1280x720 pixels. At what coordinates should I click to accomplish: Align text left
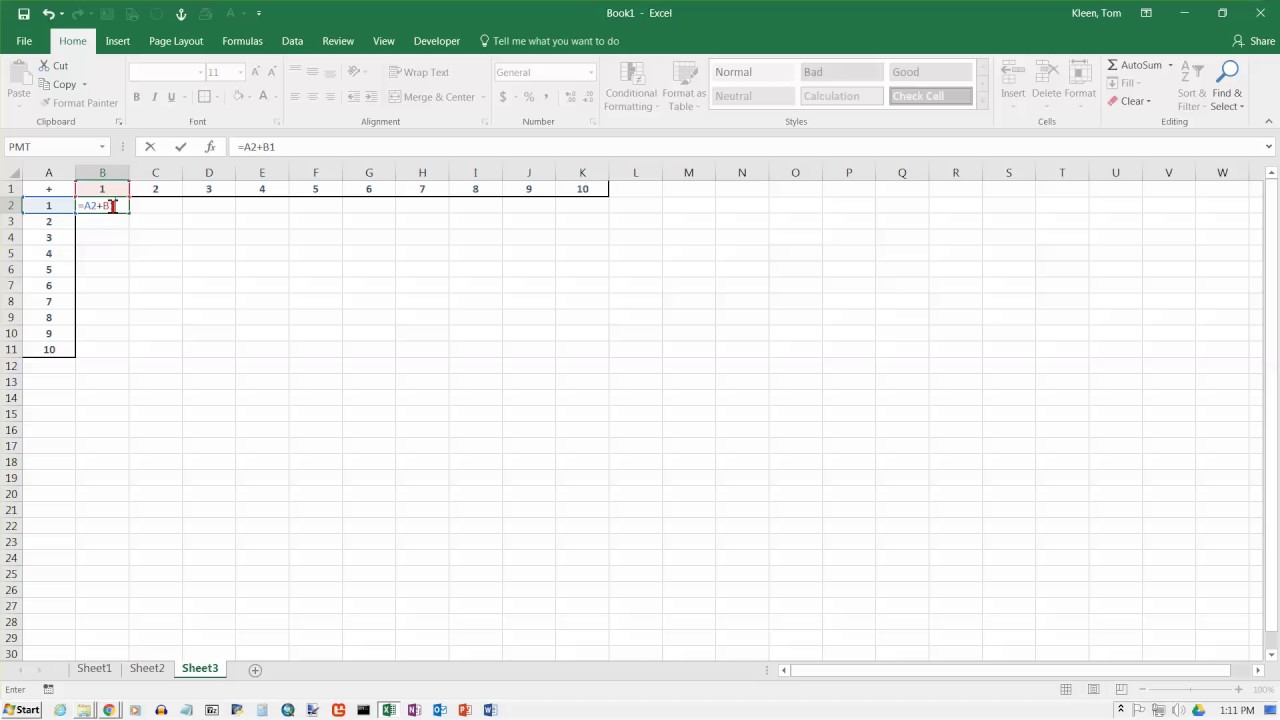point(295,97)
